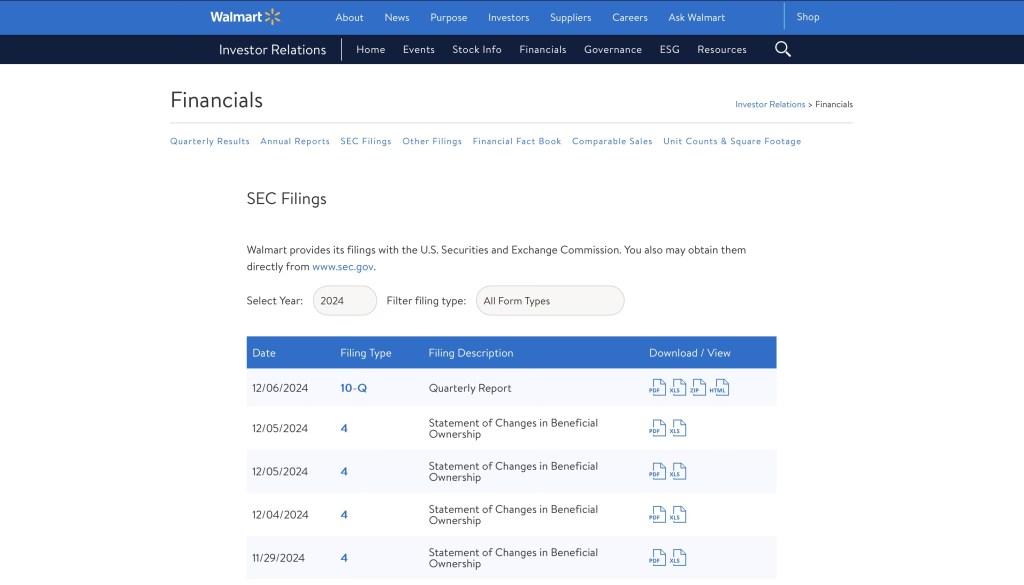Open the Select Year dropdown showing 2024
The image size is (1024, 585).
tap(344, 301)
